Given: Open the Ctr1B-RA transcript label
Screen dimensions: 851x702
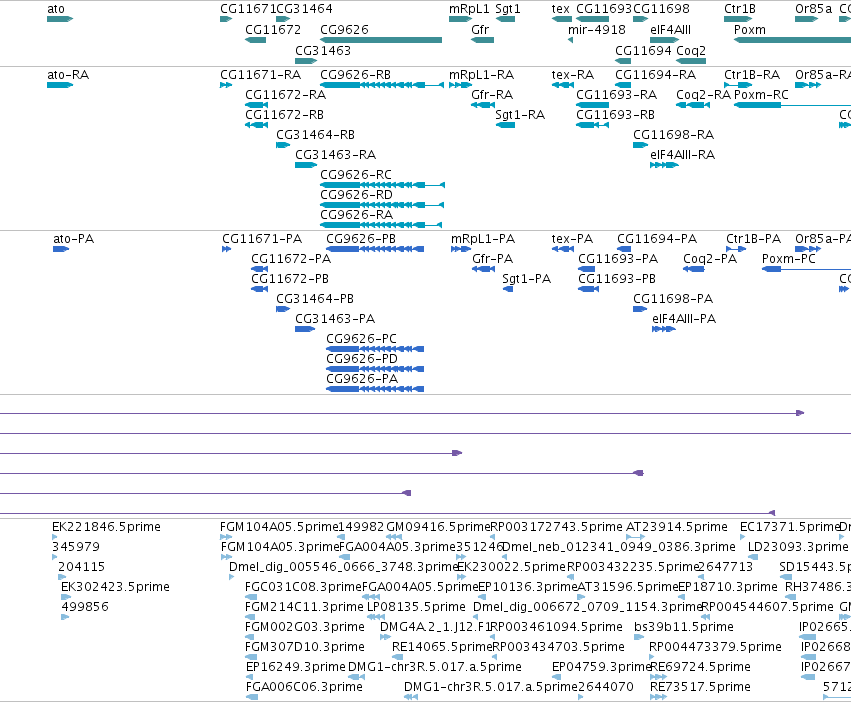Looking at the screenshot, I should [752, 74].
